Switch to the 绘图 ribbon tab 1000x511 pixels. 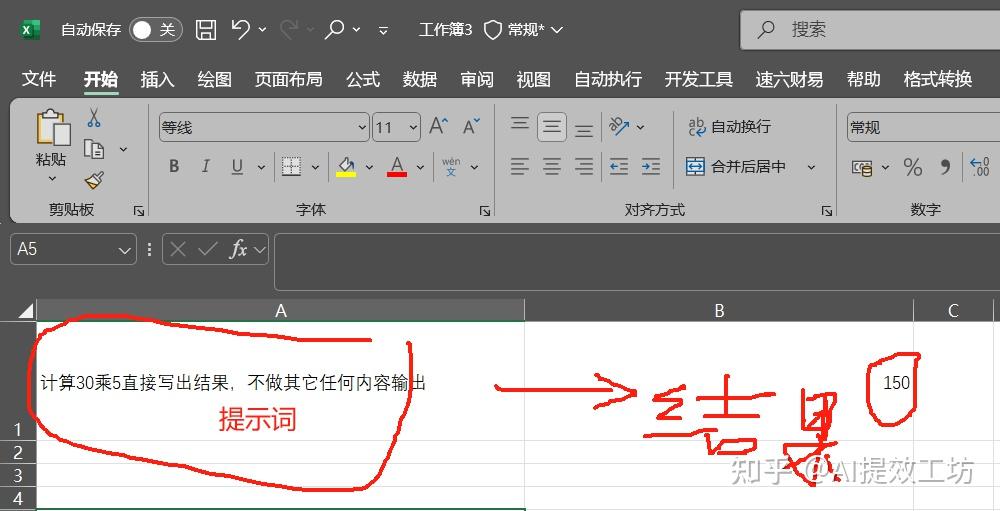(214, 79)
